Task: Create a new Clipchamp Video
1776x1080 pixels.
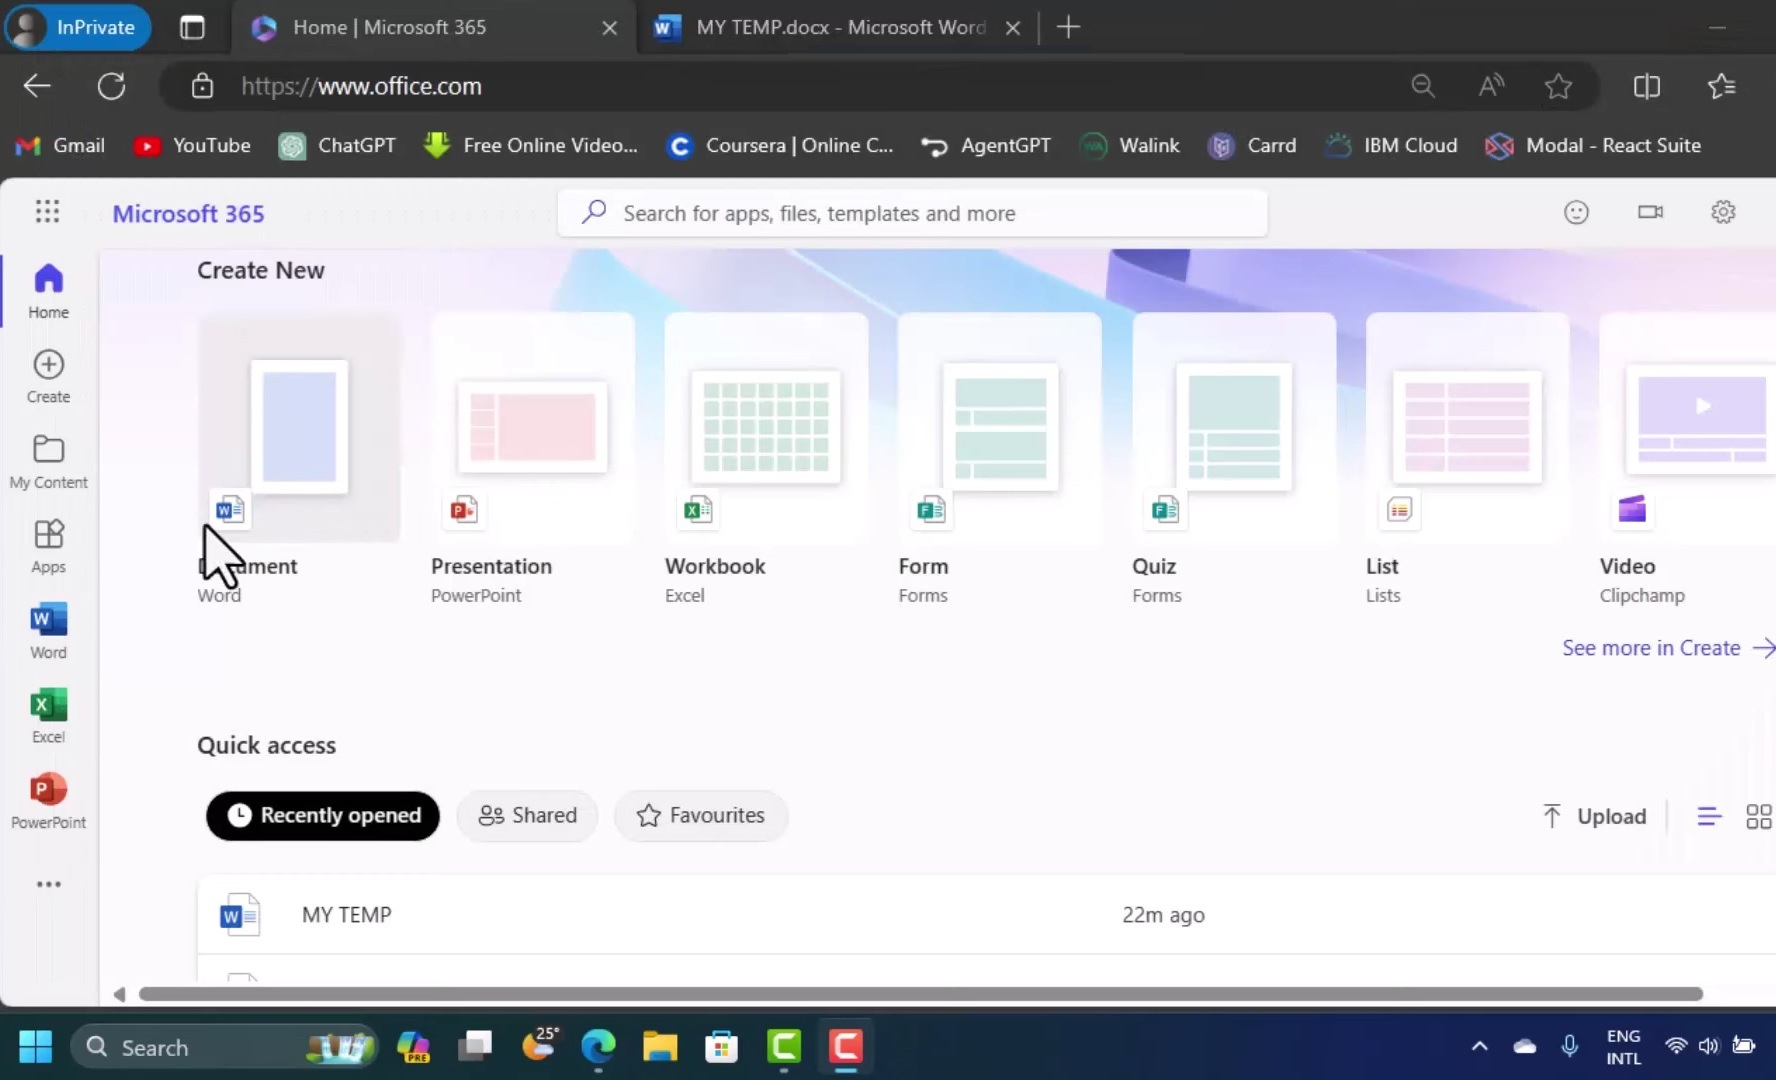Action: click(x=1688, y=428)
